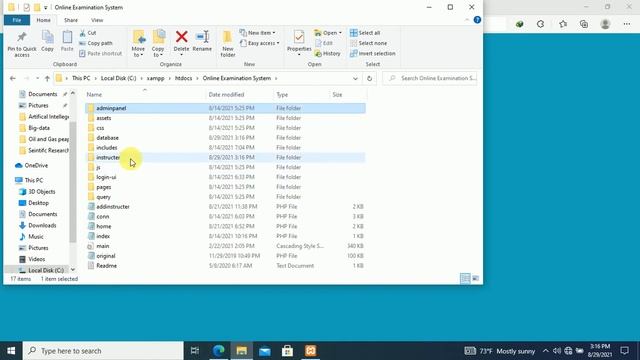The image size is (640, 360).
Task: Open Windows Start menu
Action: [x=11, y=351]
